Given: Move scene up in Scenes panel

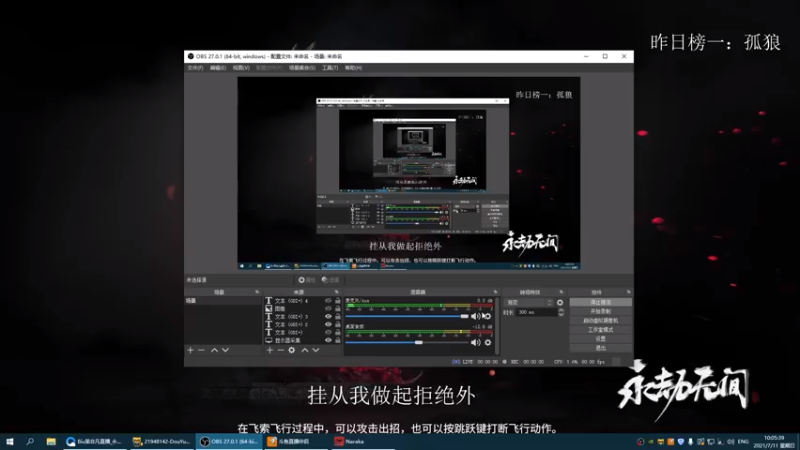Looking at the screenshot, I should click(x=214, y=350).
